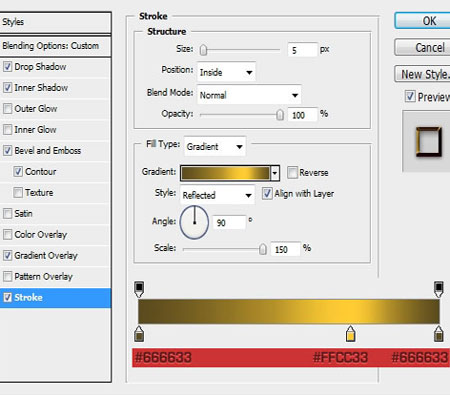The width and height of the screenshot is (450, 395).
Task: Check the Reverse gradient checkbox
Action: (292, 173)
